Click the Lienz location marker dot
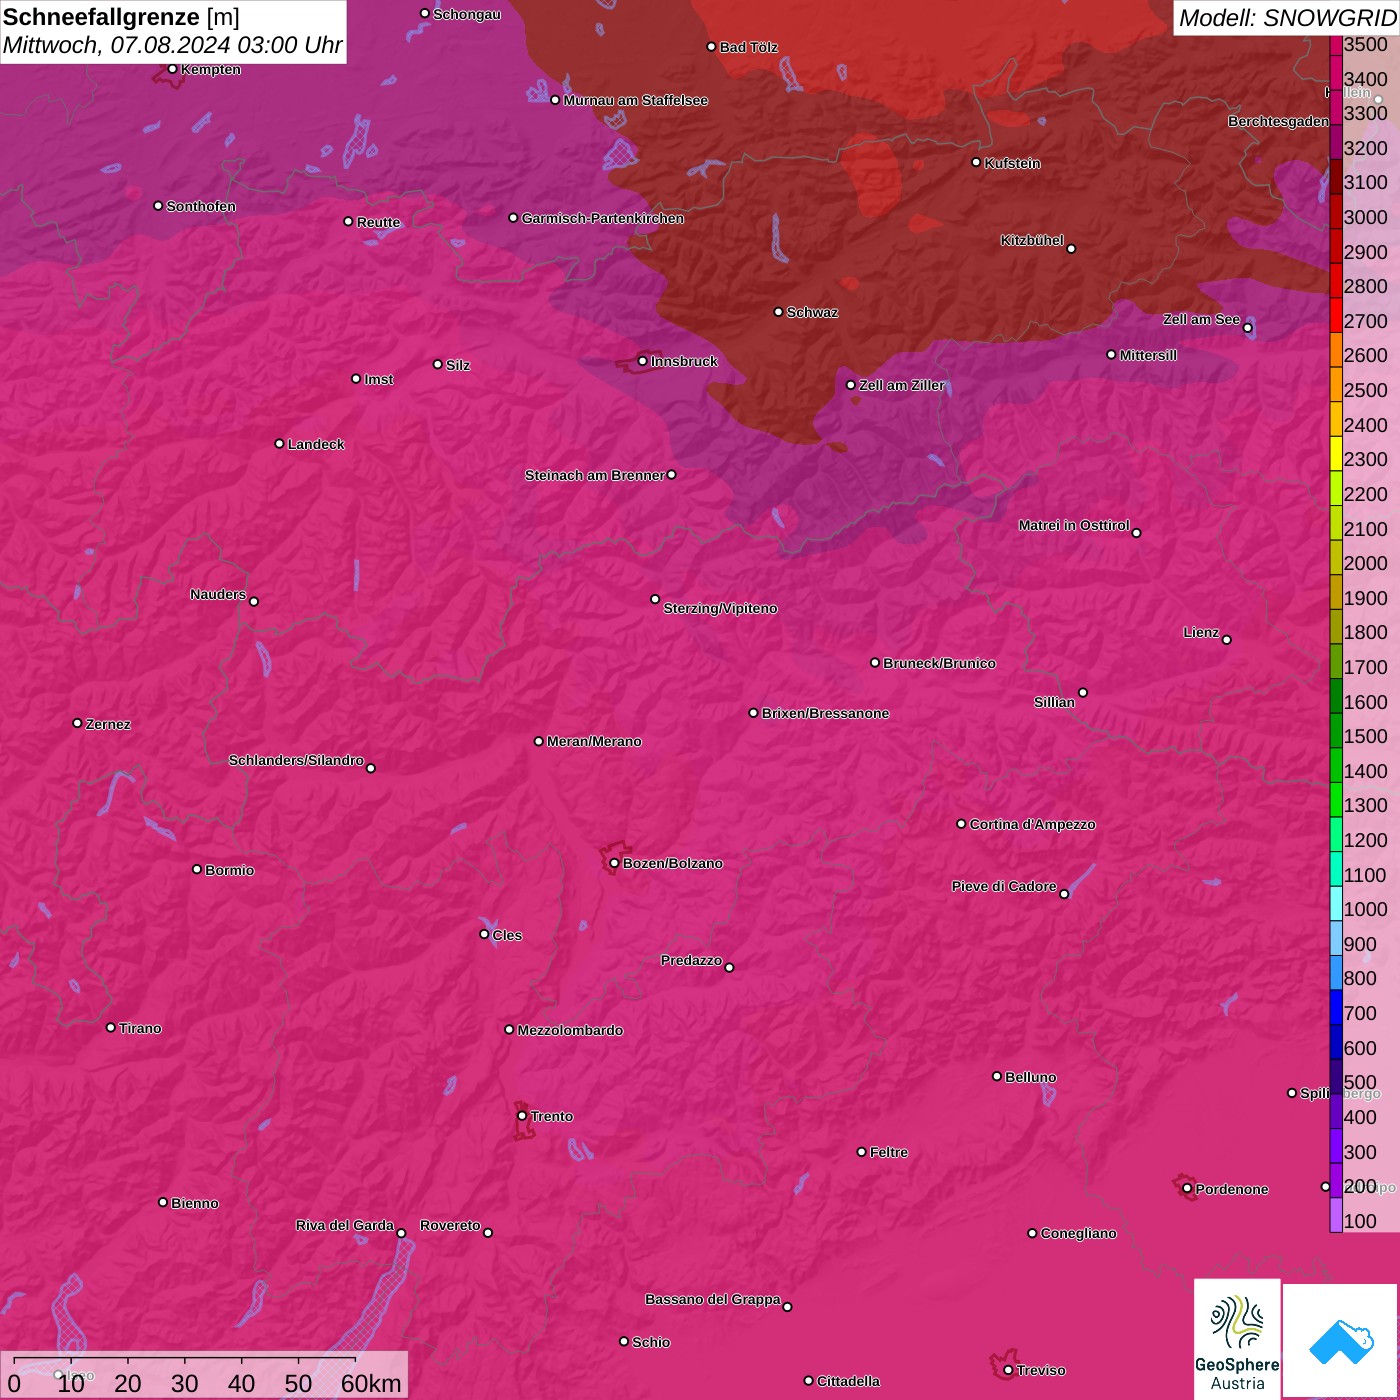Viewport: 1400px width, 1400px height. click(x=1227, y=639)
